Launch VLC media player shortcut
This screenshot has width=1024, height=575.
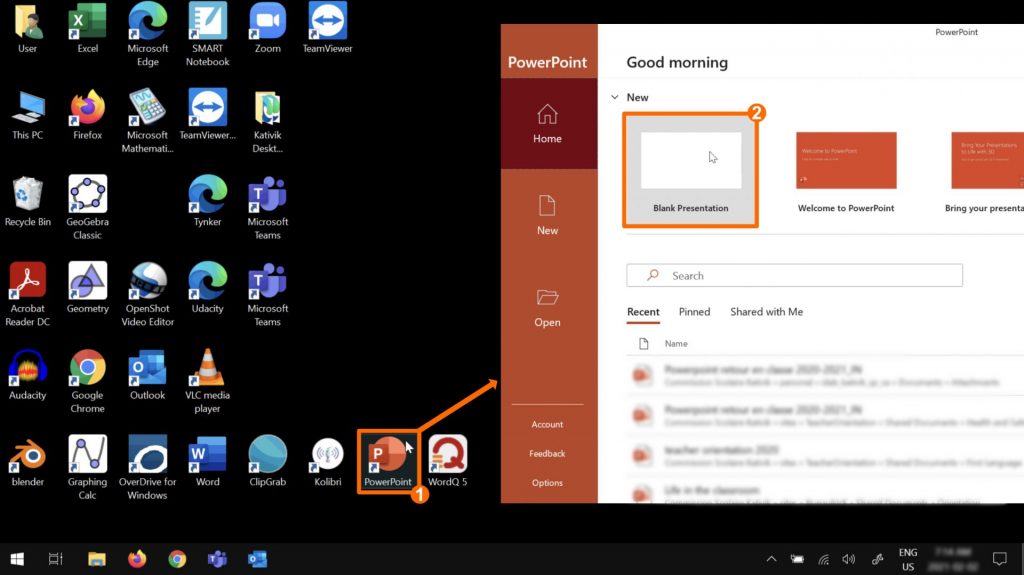click(207, 371)
